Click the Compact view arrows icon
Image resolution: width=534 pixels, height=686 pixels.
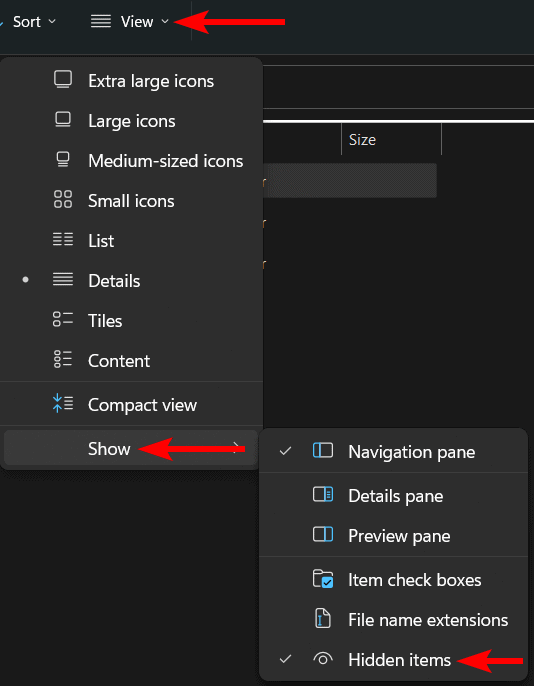click(x=63, y=404)
